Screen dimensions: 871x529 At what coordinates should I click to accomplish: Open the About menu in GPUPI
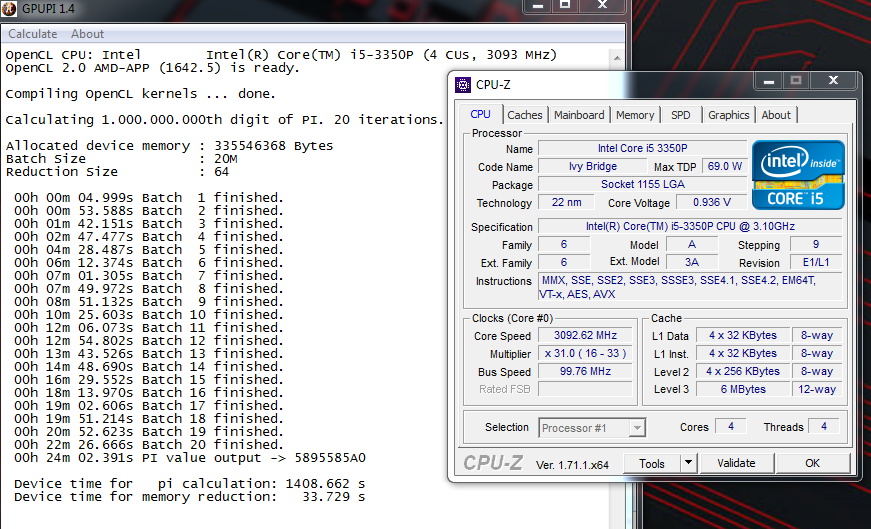coord(88,34)
